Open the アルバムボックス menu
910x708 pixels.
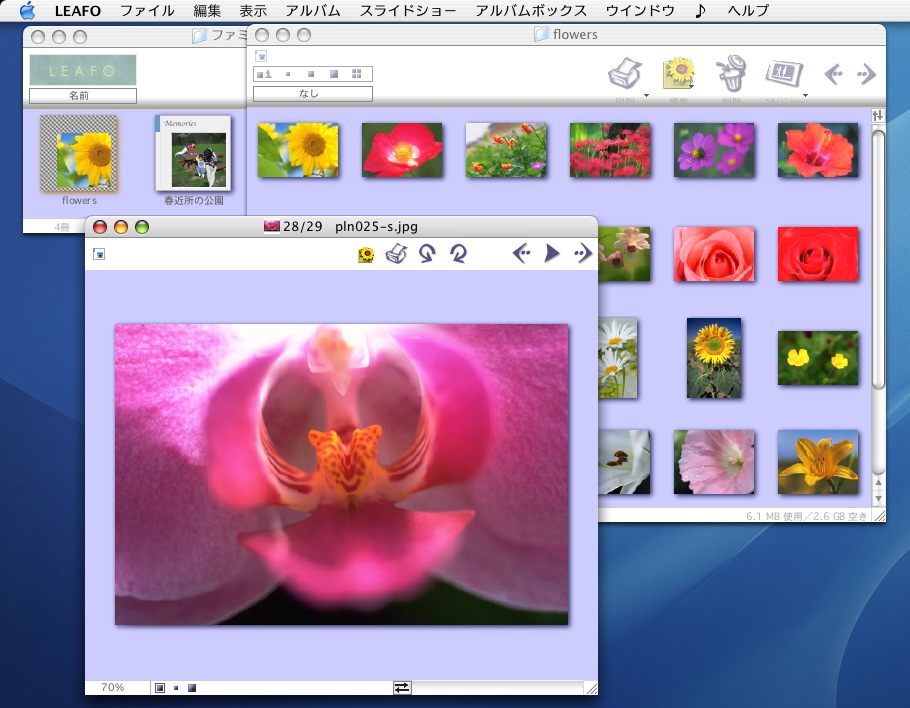531,11
